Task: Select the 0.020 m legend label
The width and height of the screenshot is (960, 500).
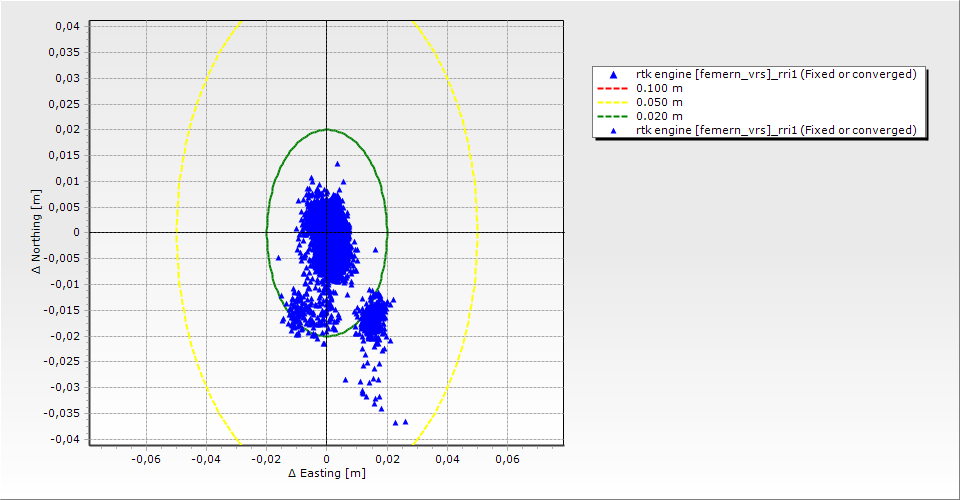Action: (660, 116)
